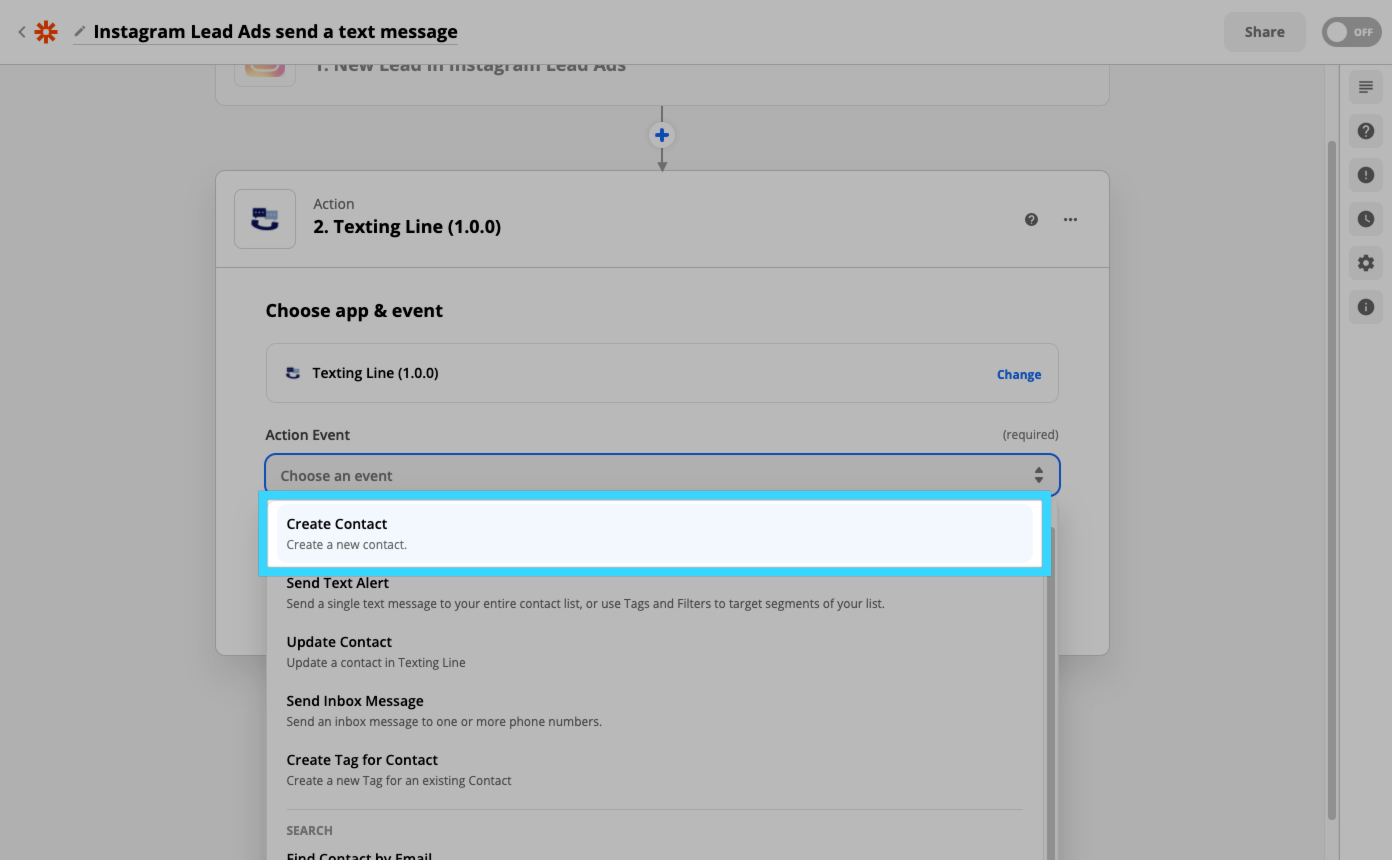Click the 'Choose app & event' heading
The height and width of the screenshot is (860, 1392).
pyautogui.click(x=354, y=311)
